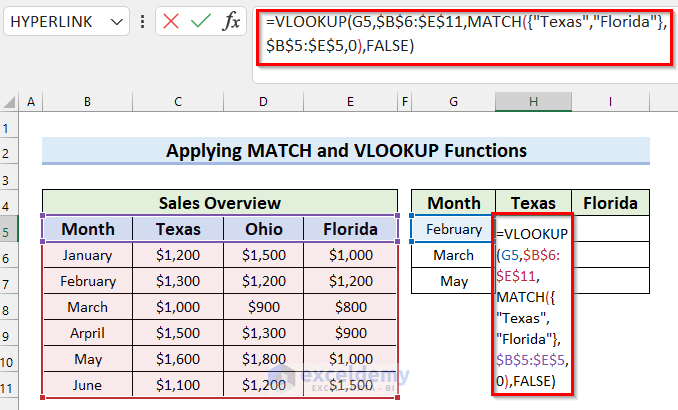Click 'Florida' header in Sales Overview table
678x410 pixels.
[x=350, y=229]
